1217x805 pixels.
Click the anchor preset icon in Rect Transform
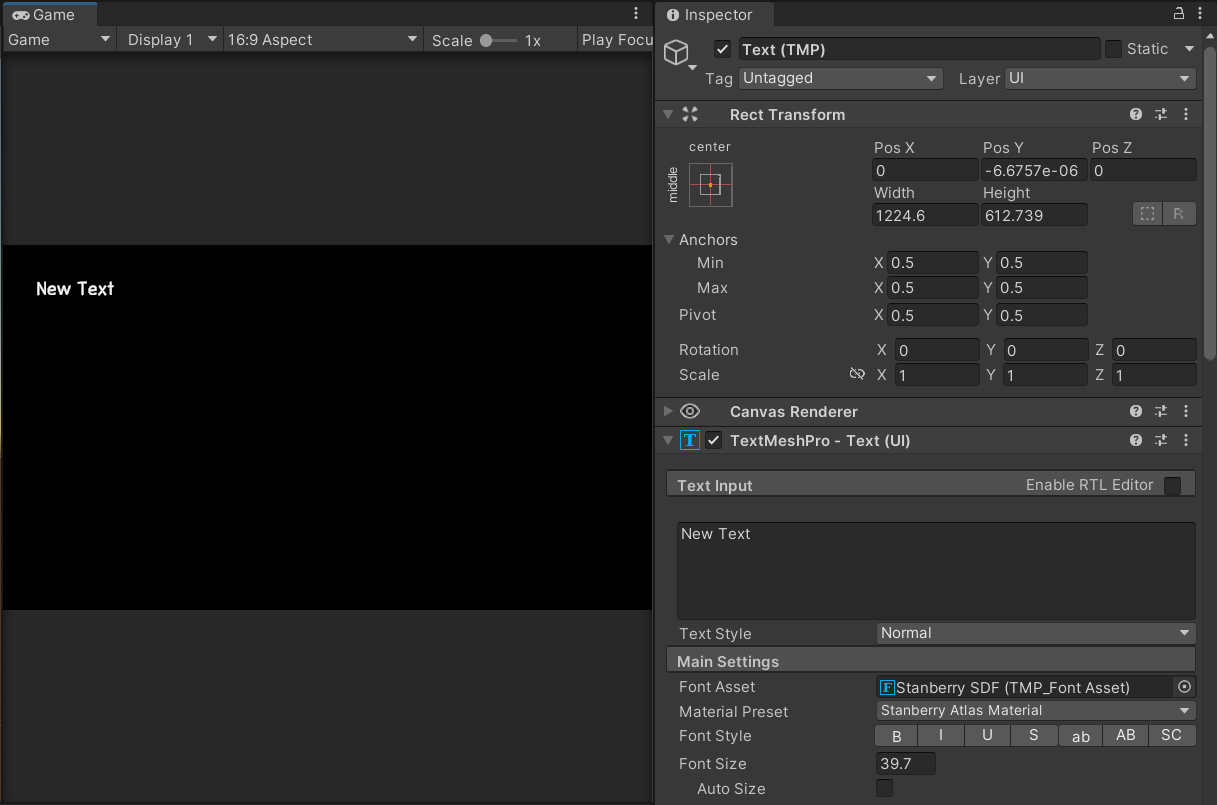[x=710, y=185]
